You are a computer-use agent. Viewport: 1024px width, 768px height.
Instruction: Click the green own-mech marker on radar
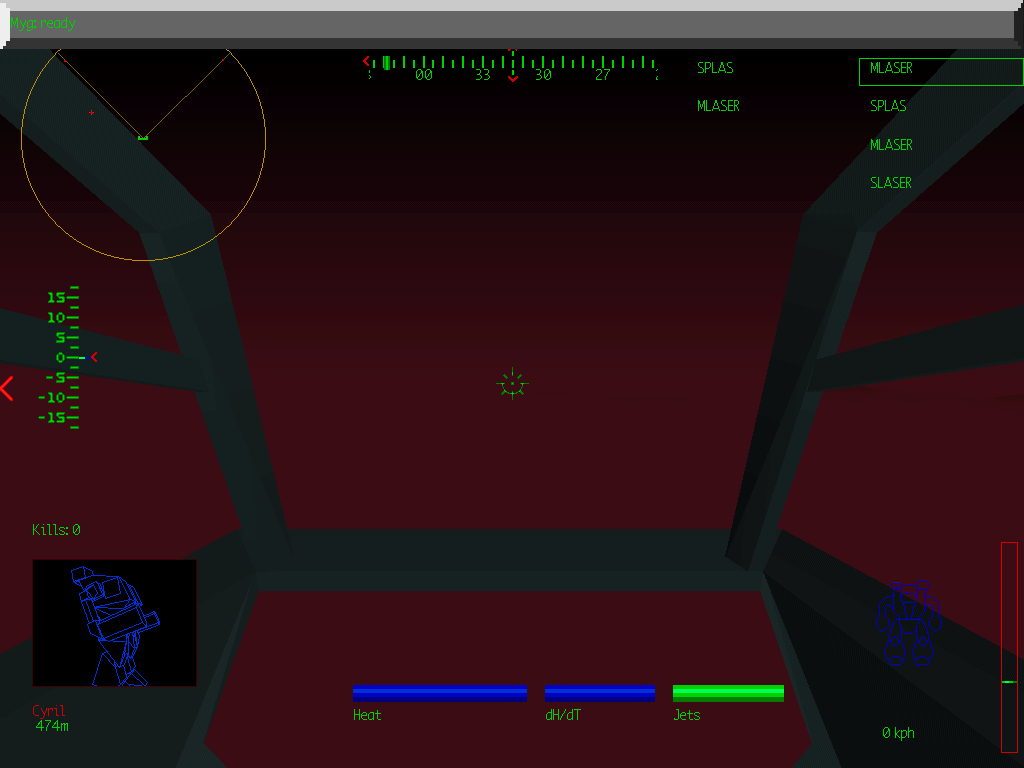pos(143,137)
